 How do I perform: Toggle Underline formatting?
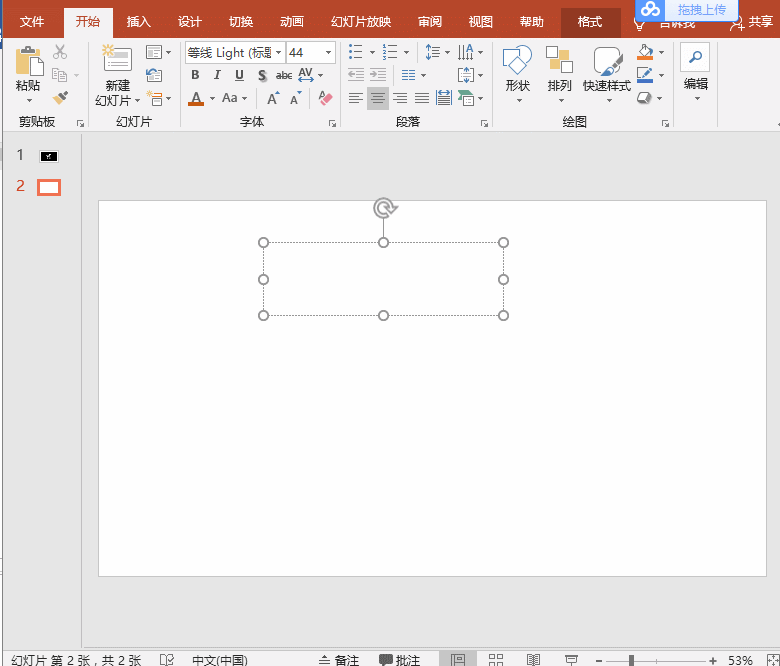(x=239, y=75)
